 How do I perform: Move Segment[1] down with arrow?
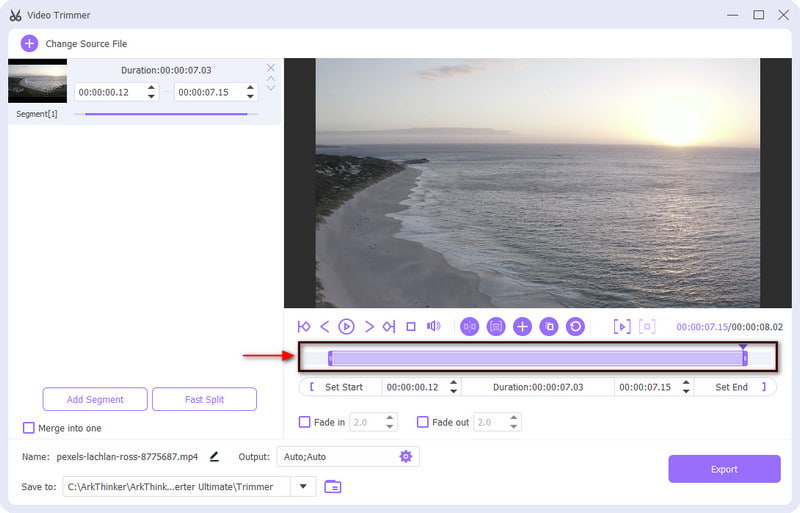click(271, 88)
